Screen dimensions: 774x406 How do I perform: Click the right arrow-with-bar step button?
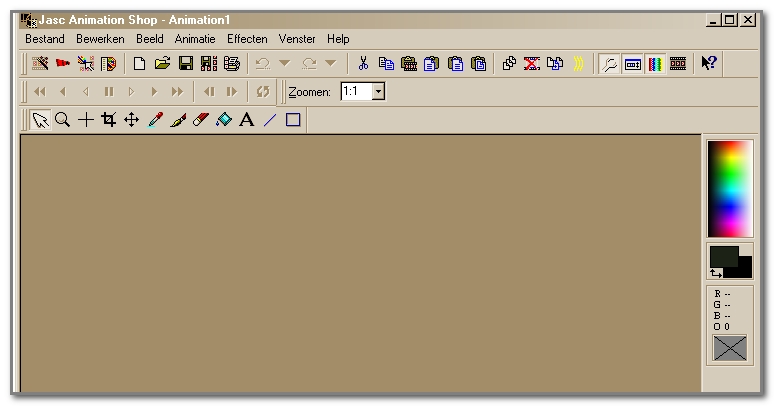[x=232, y=92]
